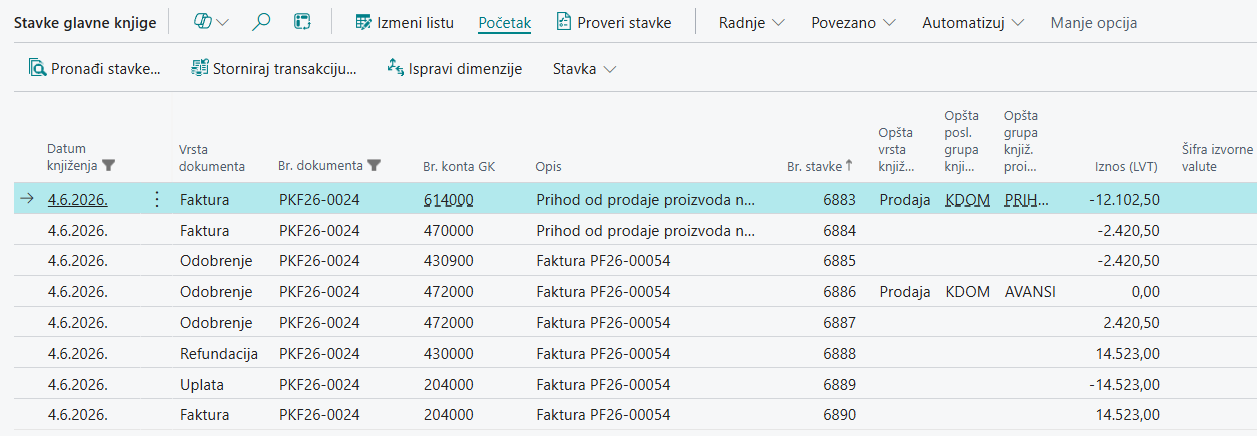The height and width of the screenshot is (436, 1257).
Task: Click entry number 6889
Action: tap(839, 384)
